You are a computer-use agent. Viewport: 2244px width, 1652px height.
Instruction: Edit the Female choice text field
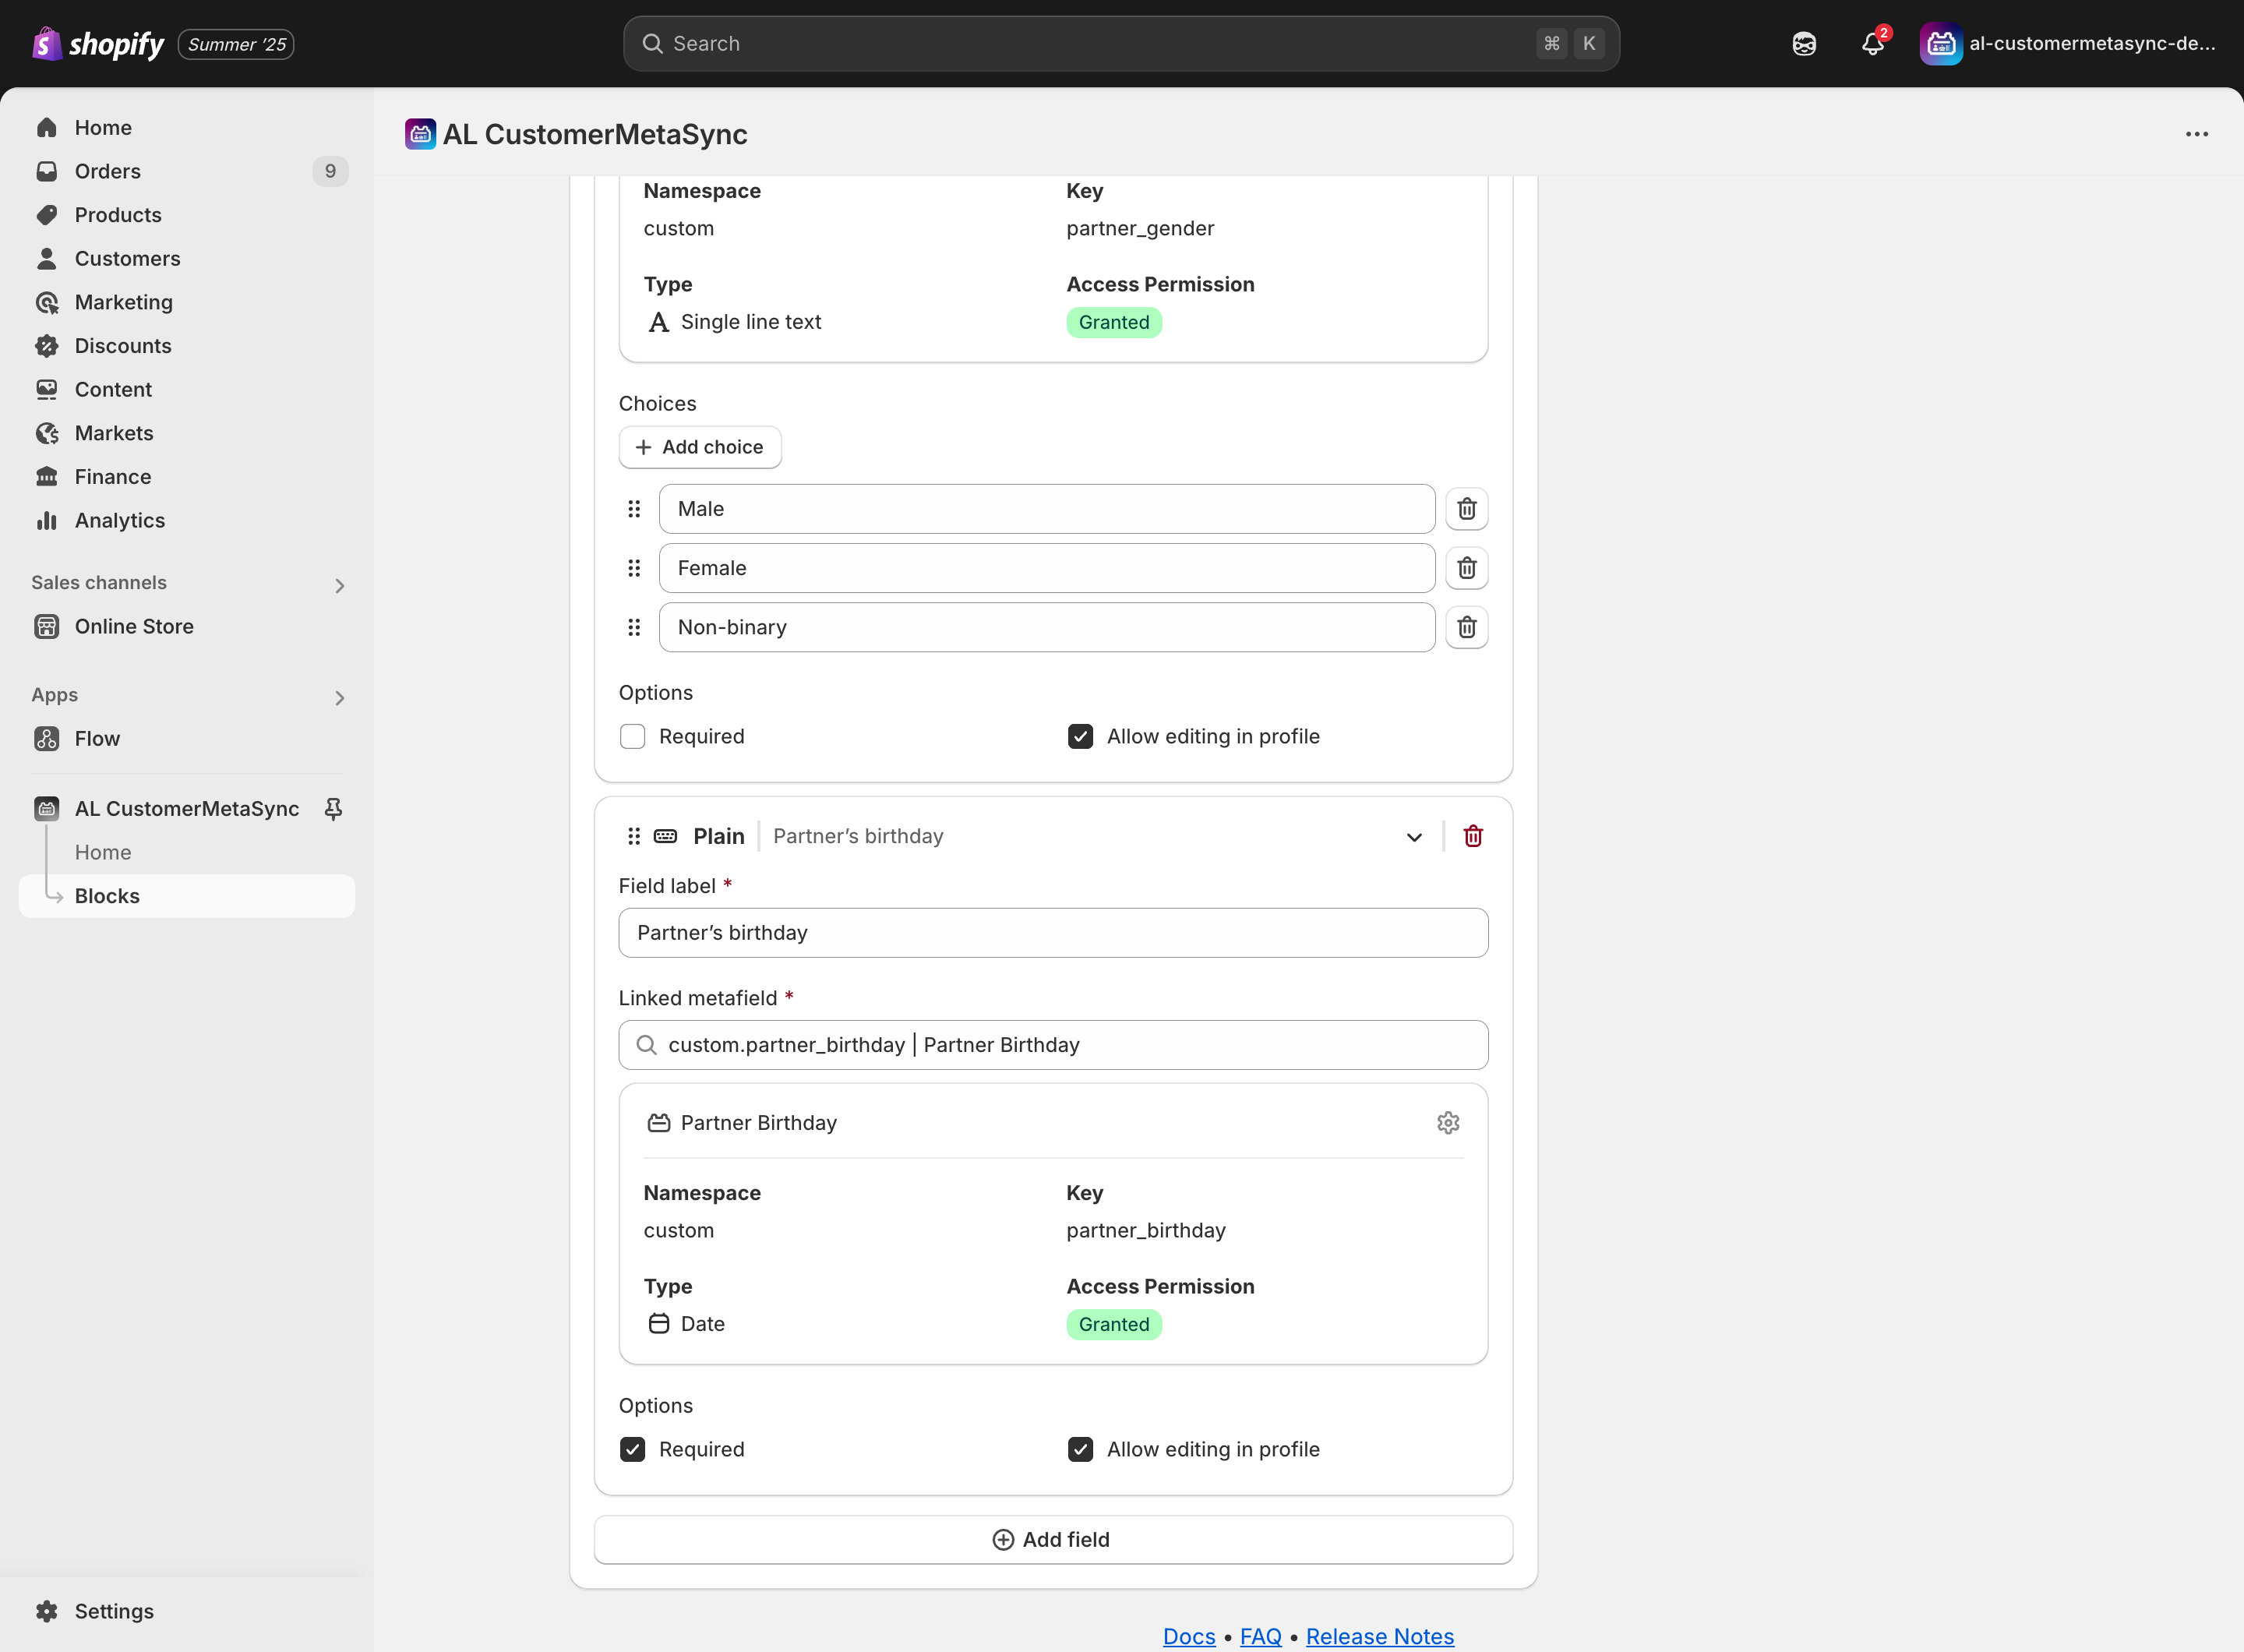pyautogui.click(x=1047, y=568)
